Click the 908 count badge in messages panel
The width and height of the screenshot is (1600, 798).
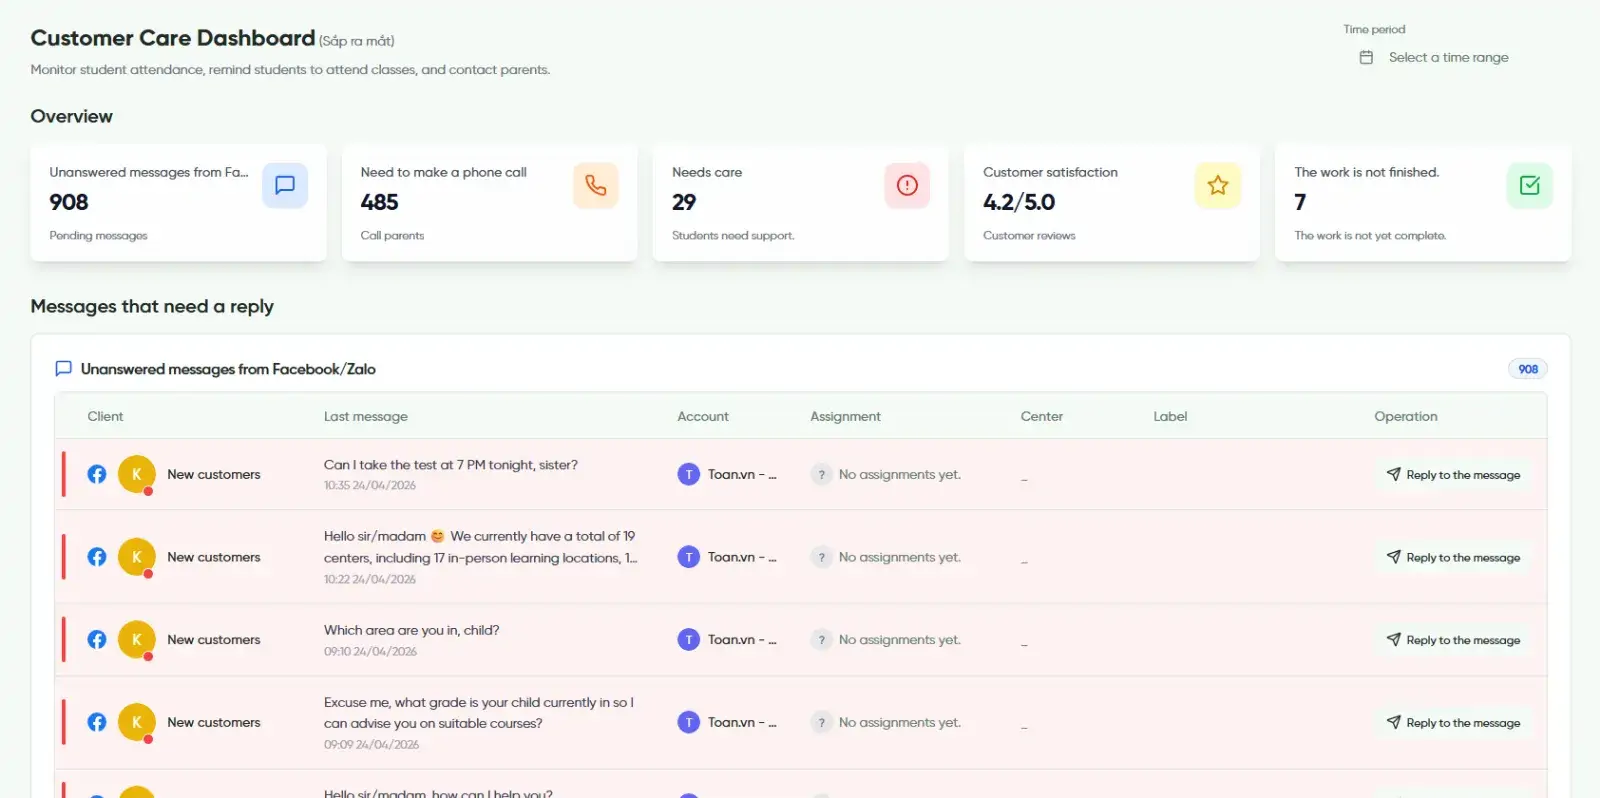click(1528, 369)
